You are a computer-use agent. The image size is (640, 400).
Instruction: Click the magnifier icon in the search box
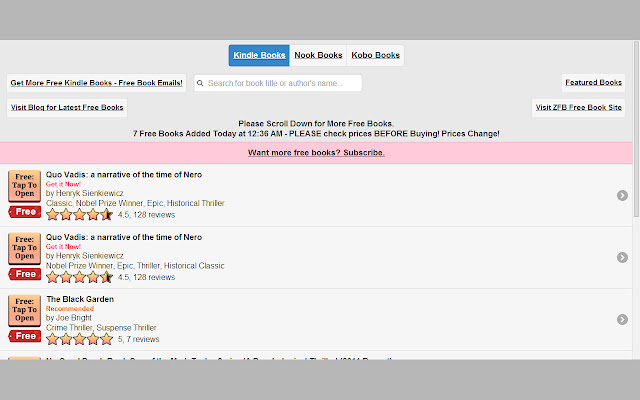click(200, 83)
